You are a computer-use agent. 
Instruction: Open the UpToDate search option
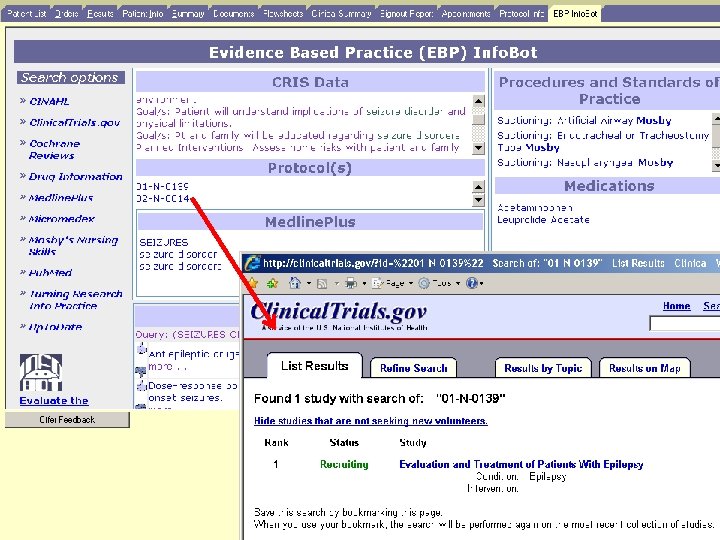click(x=55, y=327)
